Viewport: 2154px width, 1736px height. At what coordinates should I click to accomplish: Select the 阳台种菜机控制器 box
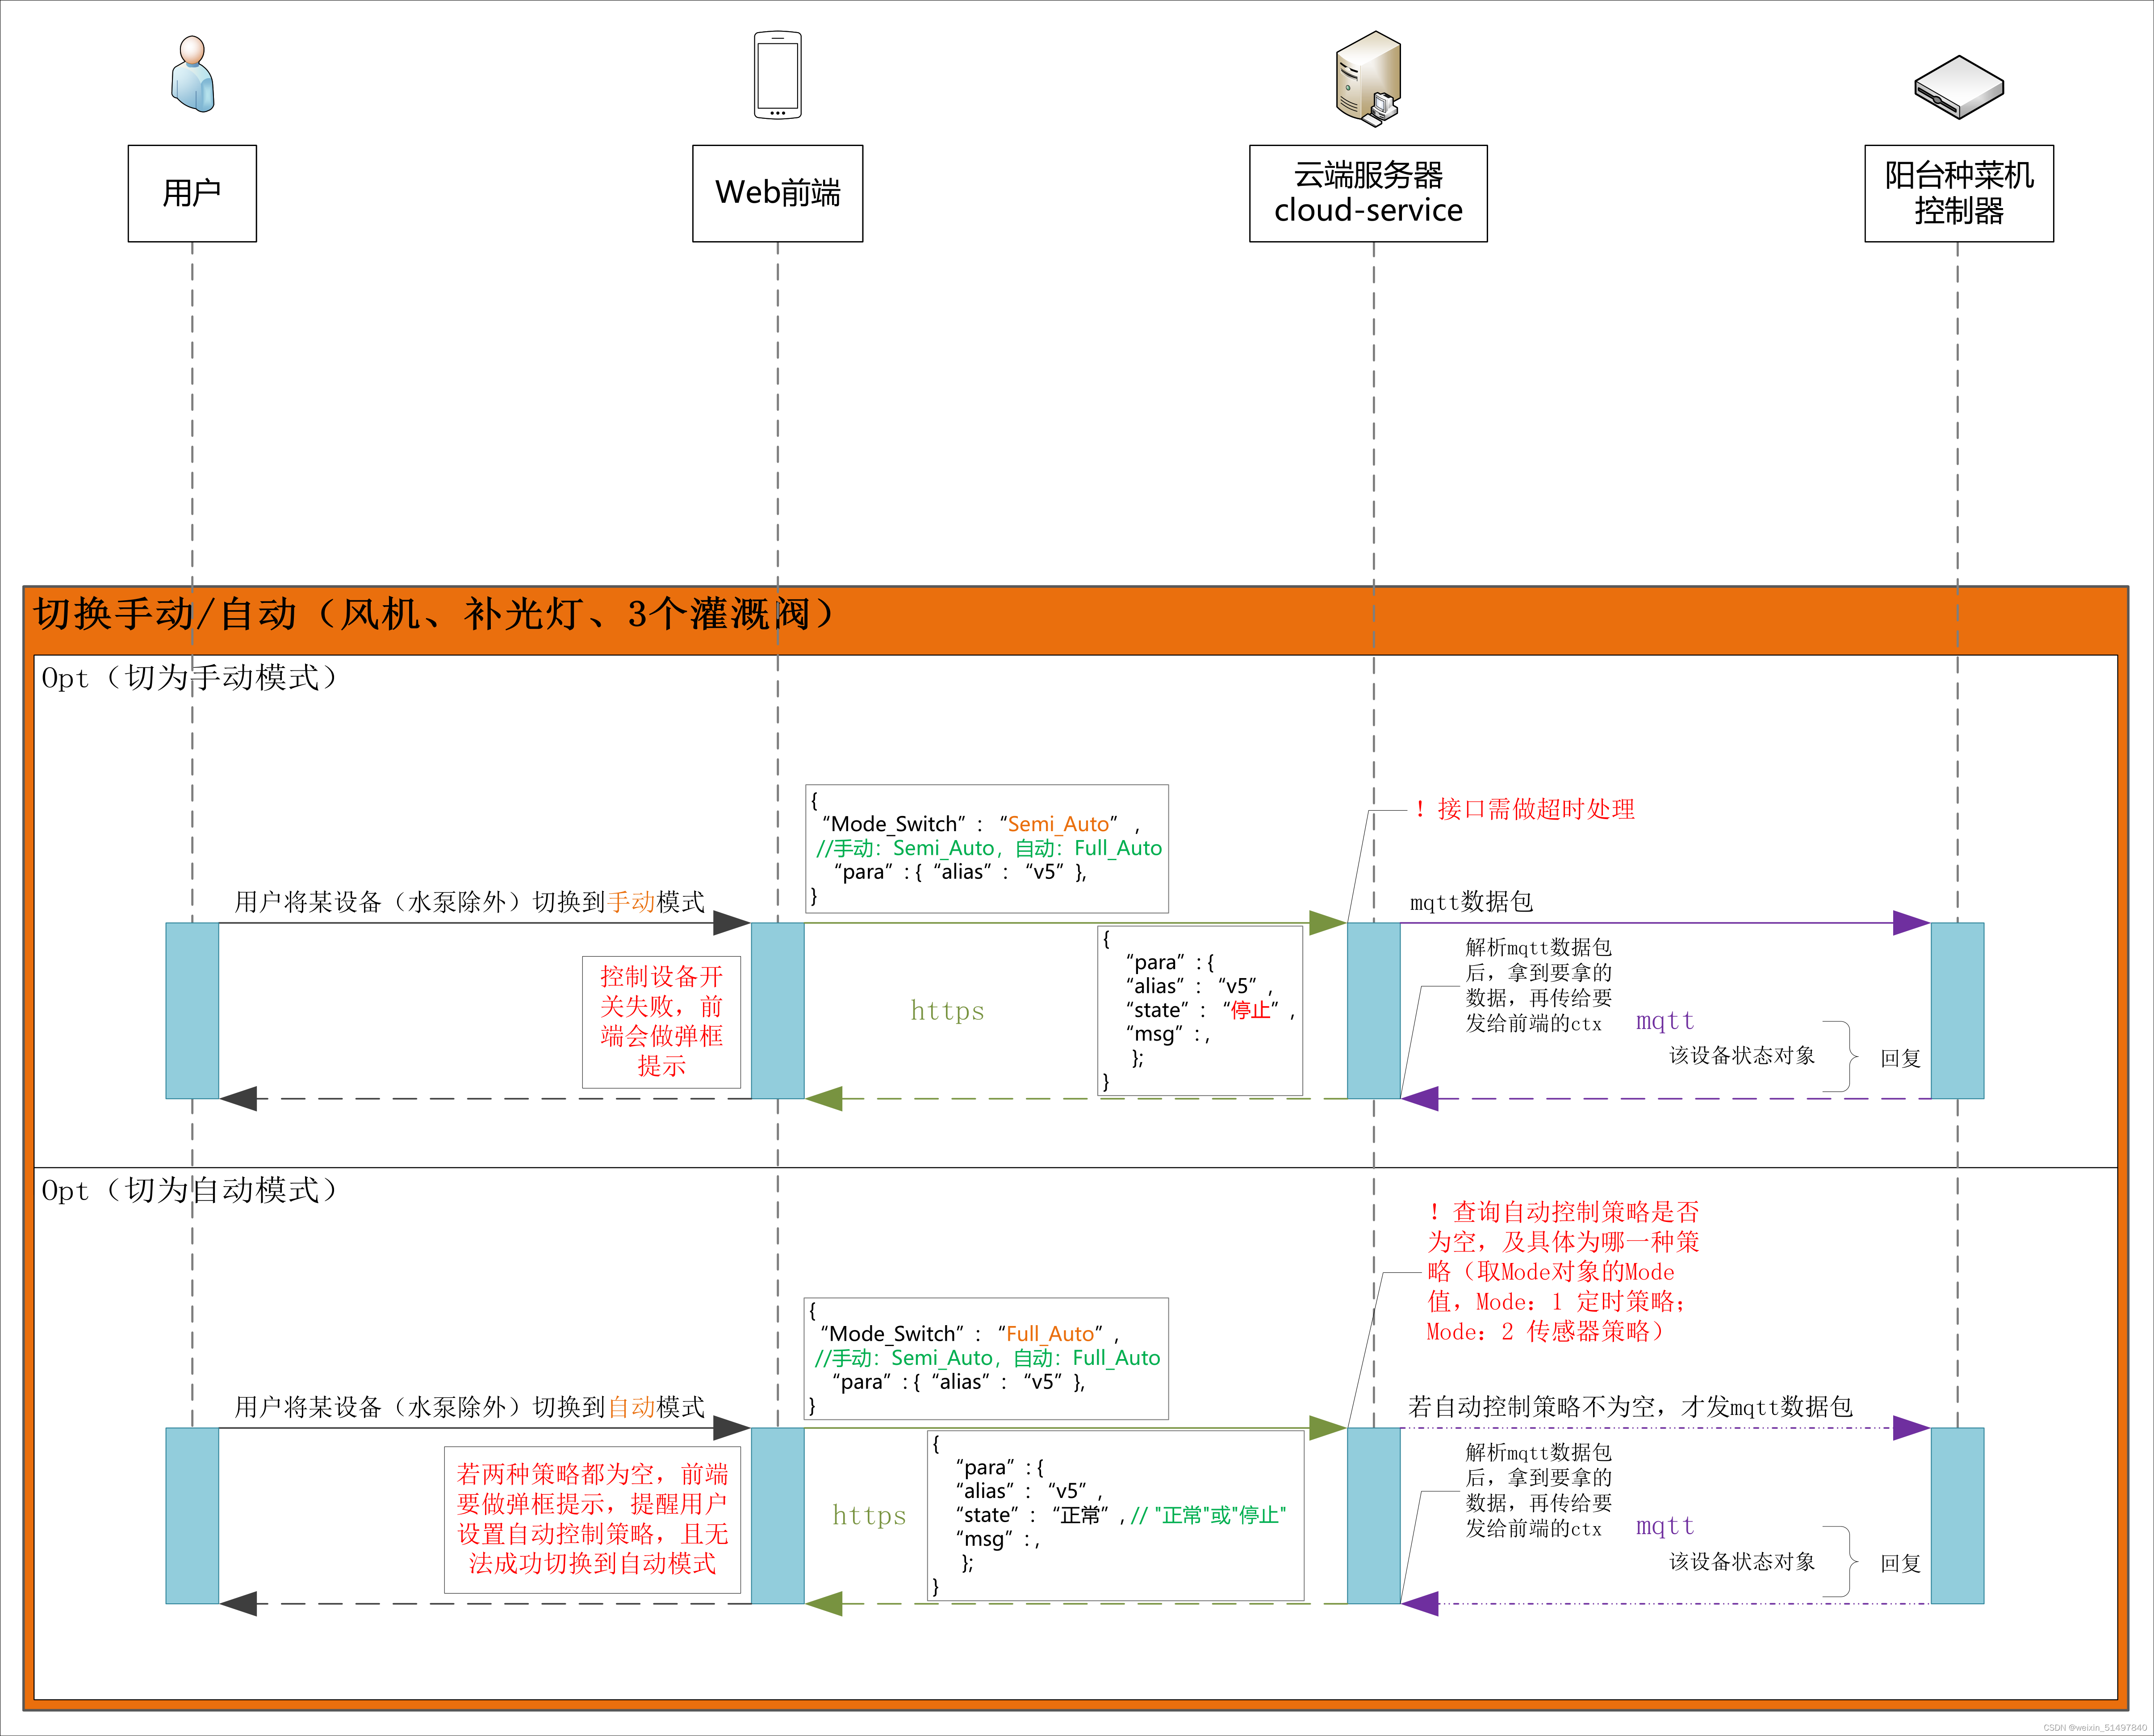tap(1958, 193)
